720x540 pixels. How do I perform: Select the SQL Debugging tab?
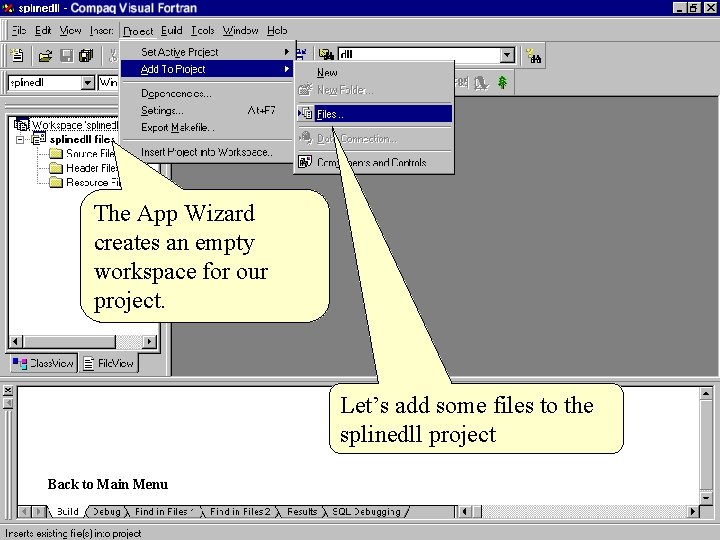coord(366,512)
